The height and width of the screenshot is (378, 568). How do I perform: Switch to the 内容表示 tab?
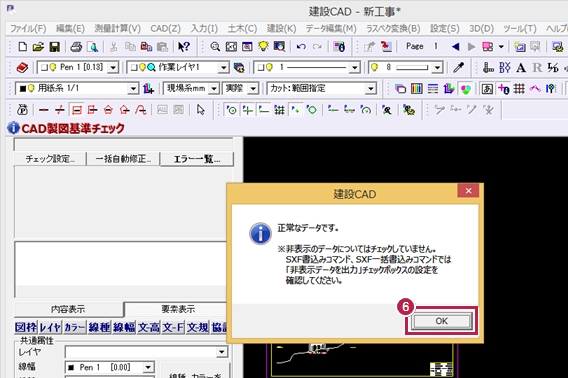68,309
